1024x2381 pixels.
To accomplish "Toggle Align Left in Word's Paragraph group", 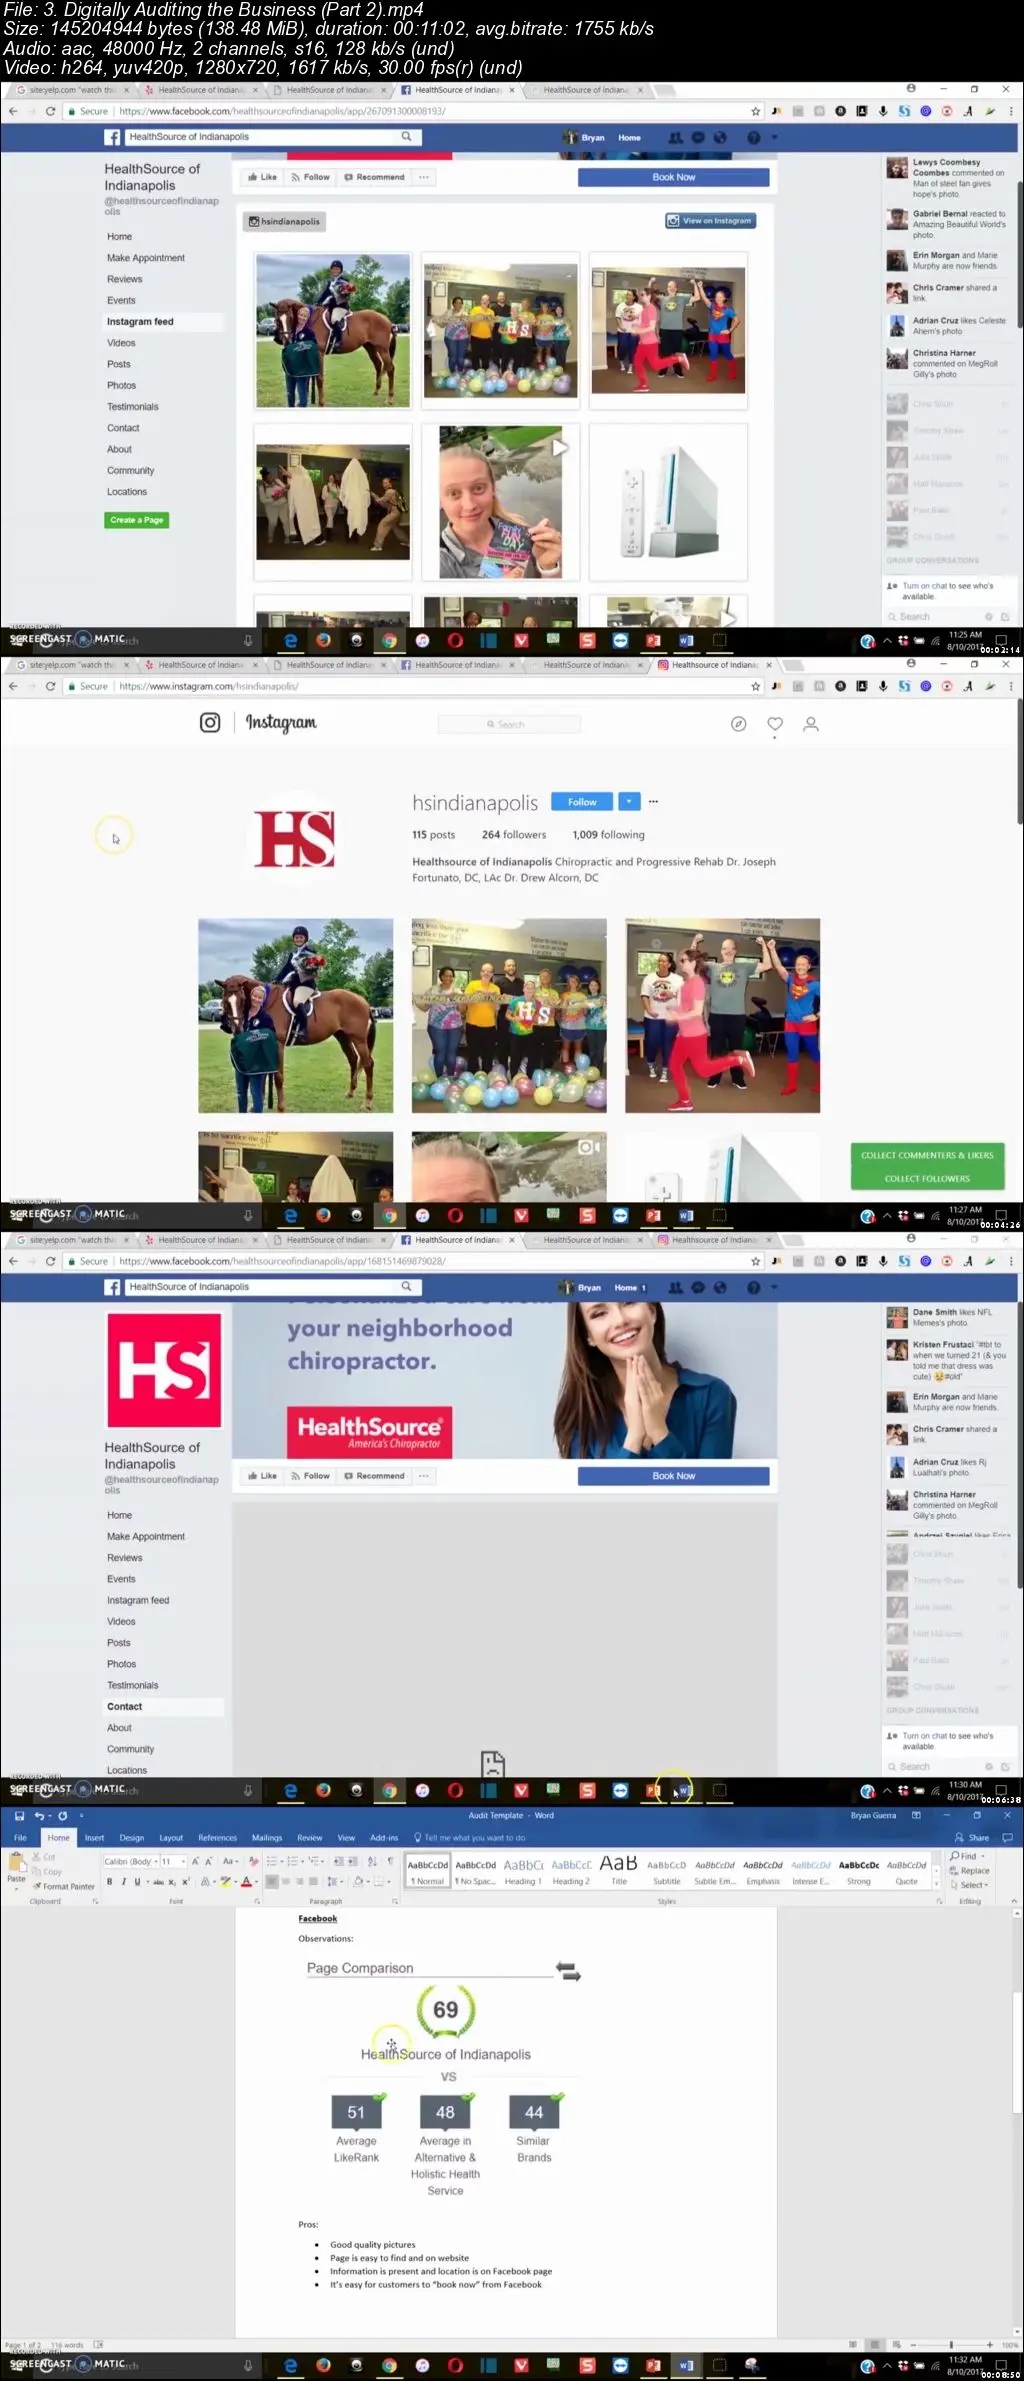I will (272, 1881).
